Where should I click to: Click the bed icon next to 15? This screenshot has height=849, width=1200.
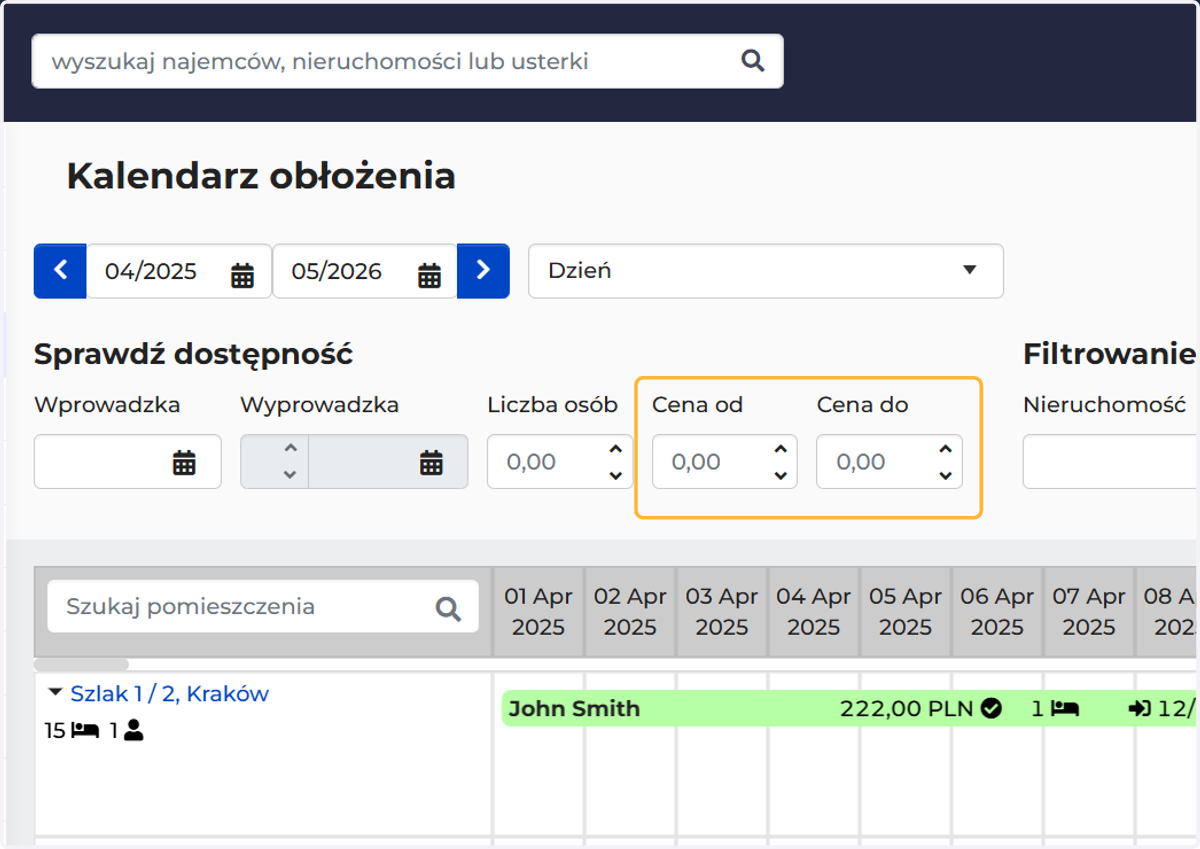[x=85, y=731]
